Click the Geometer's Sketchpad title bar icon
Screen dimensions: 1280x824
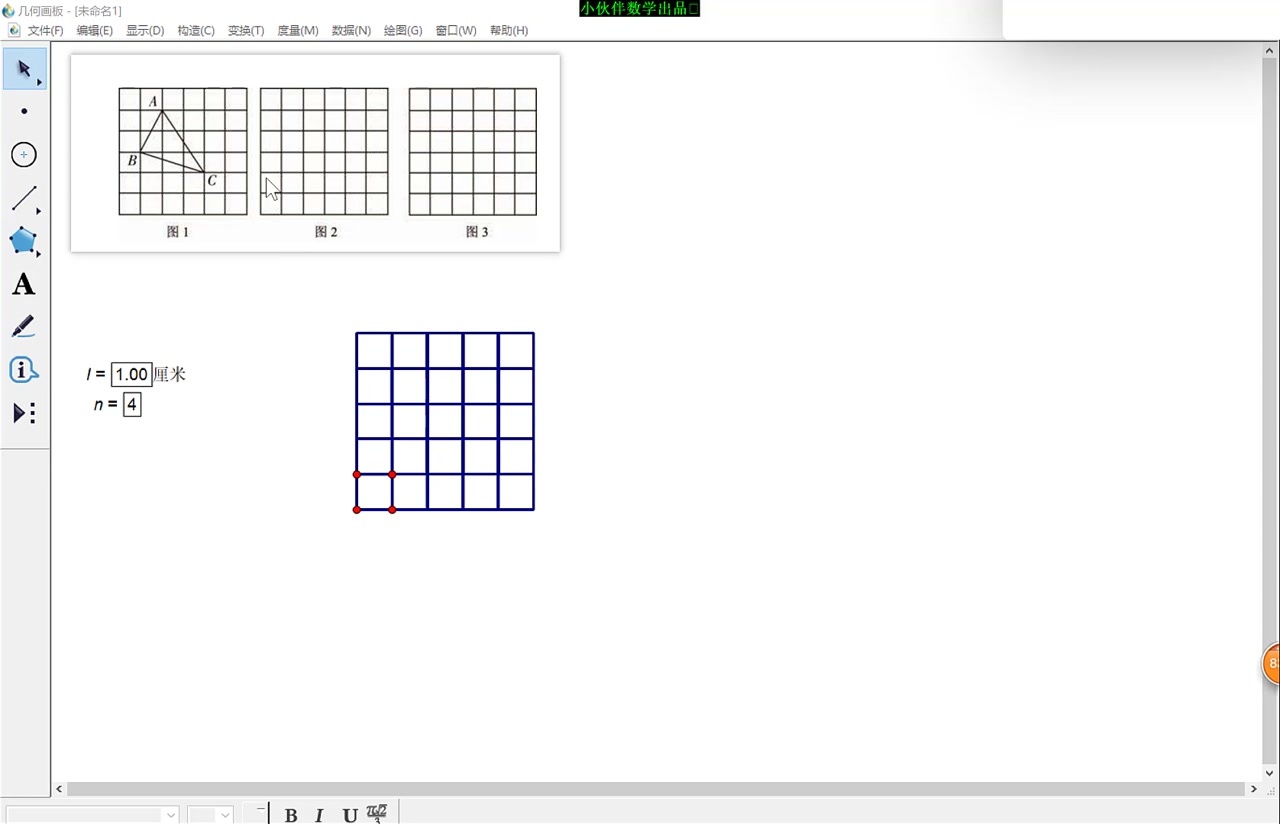click(8, 10)
